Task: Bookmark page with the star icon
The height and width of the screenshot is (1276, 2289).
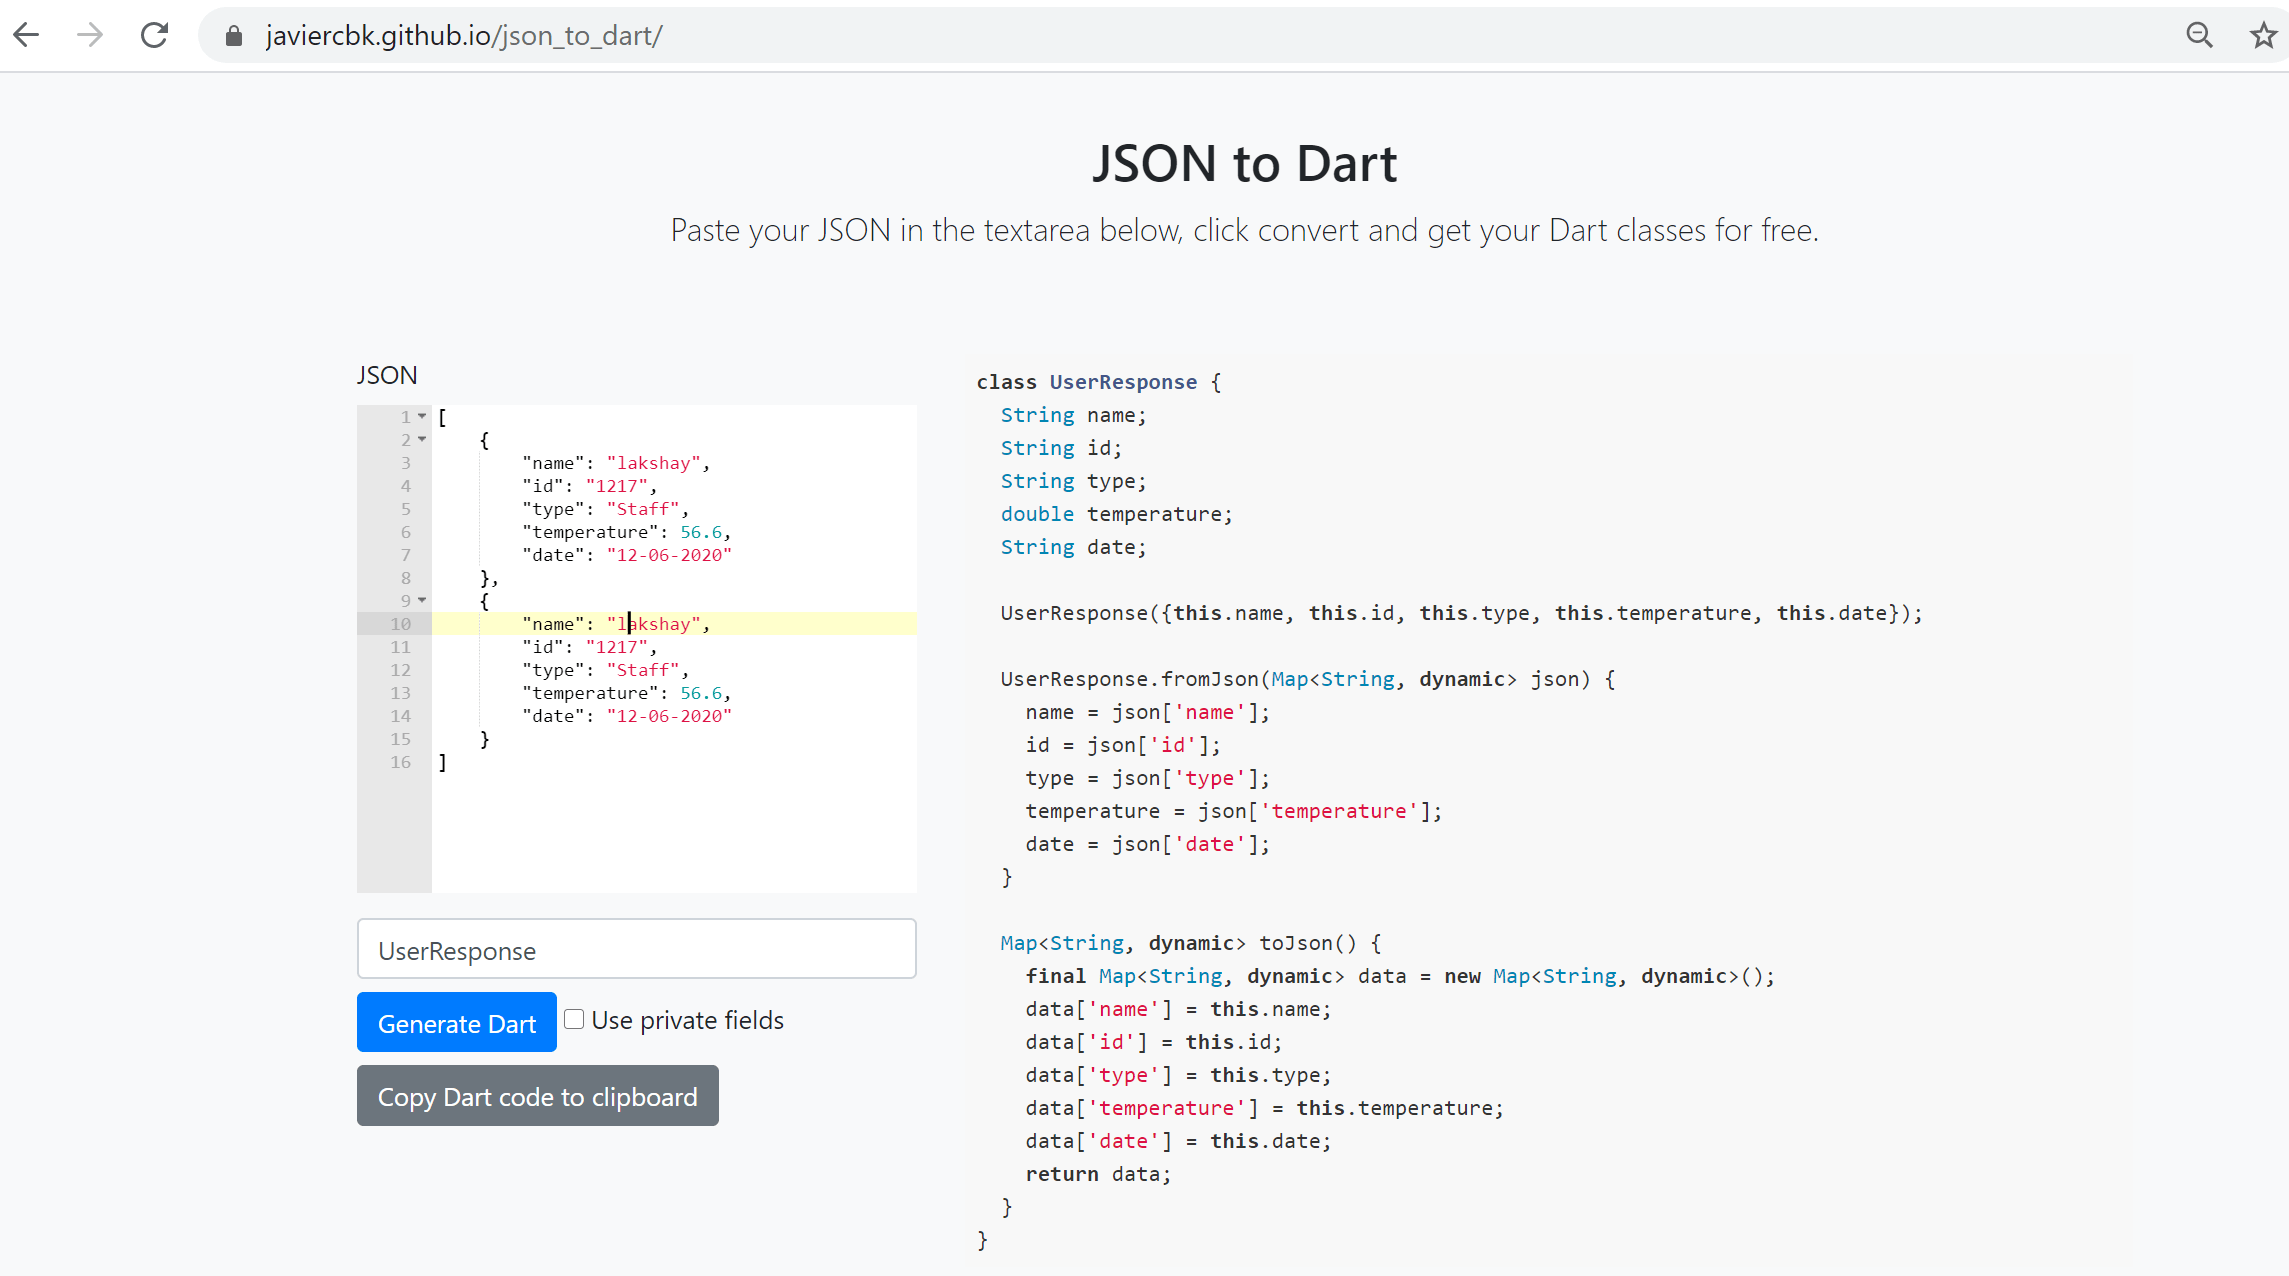Action: click(x=2262, y=36)
